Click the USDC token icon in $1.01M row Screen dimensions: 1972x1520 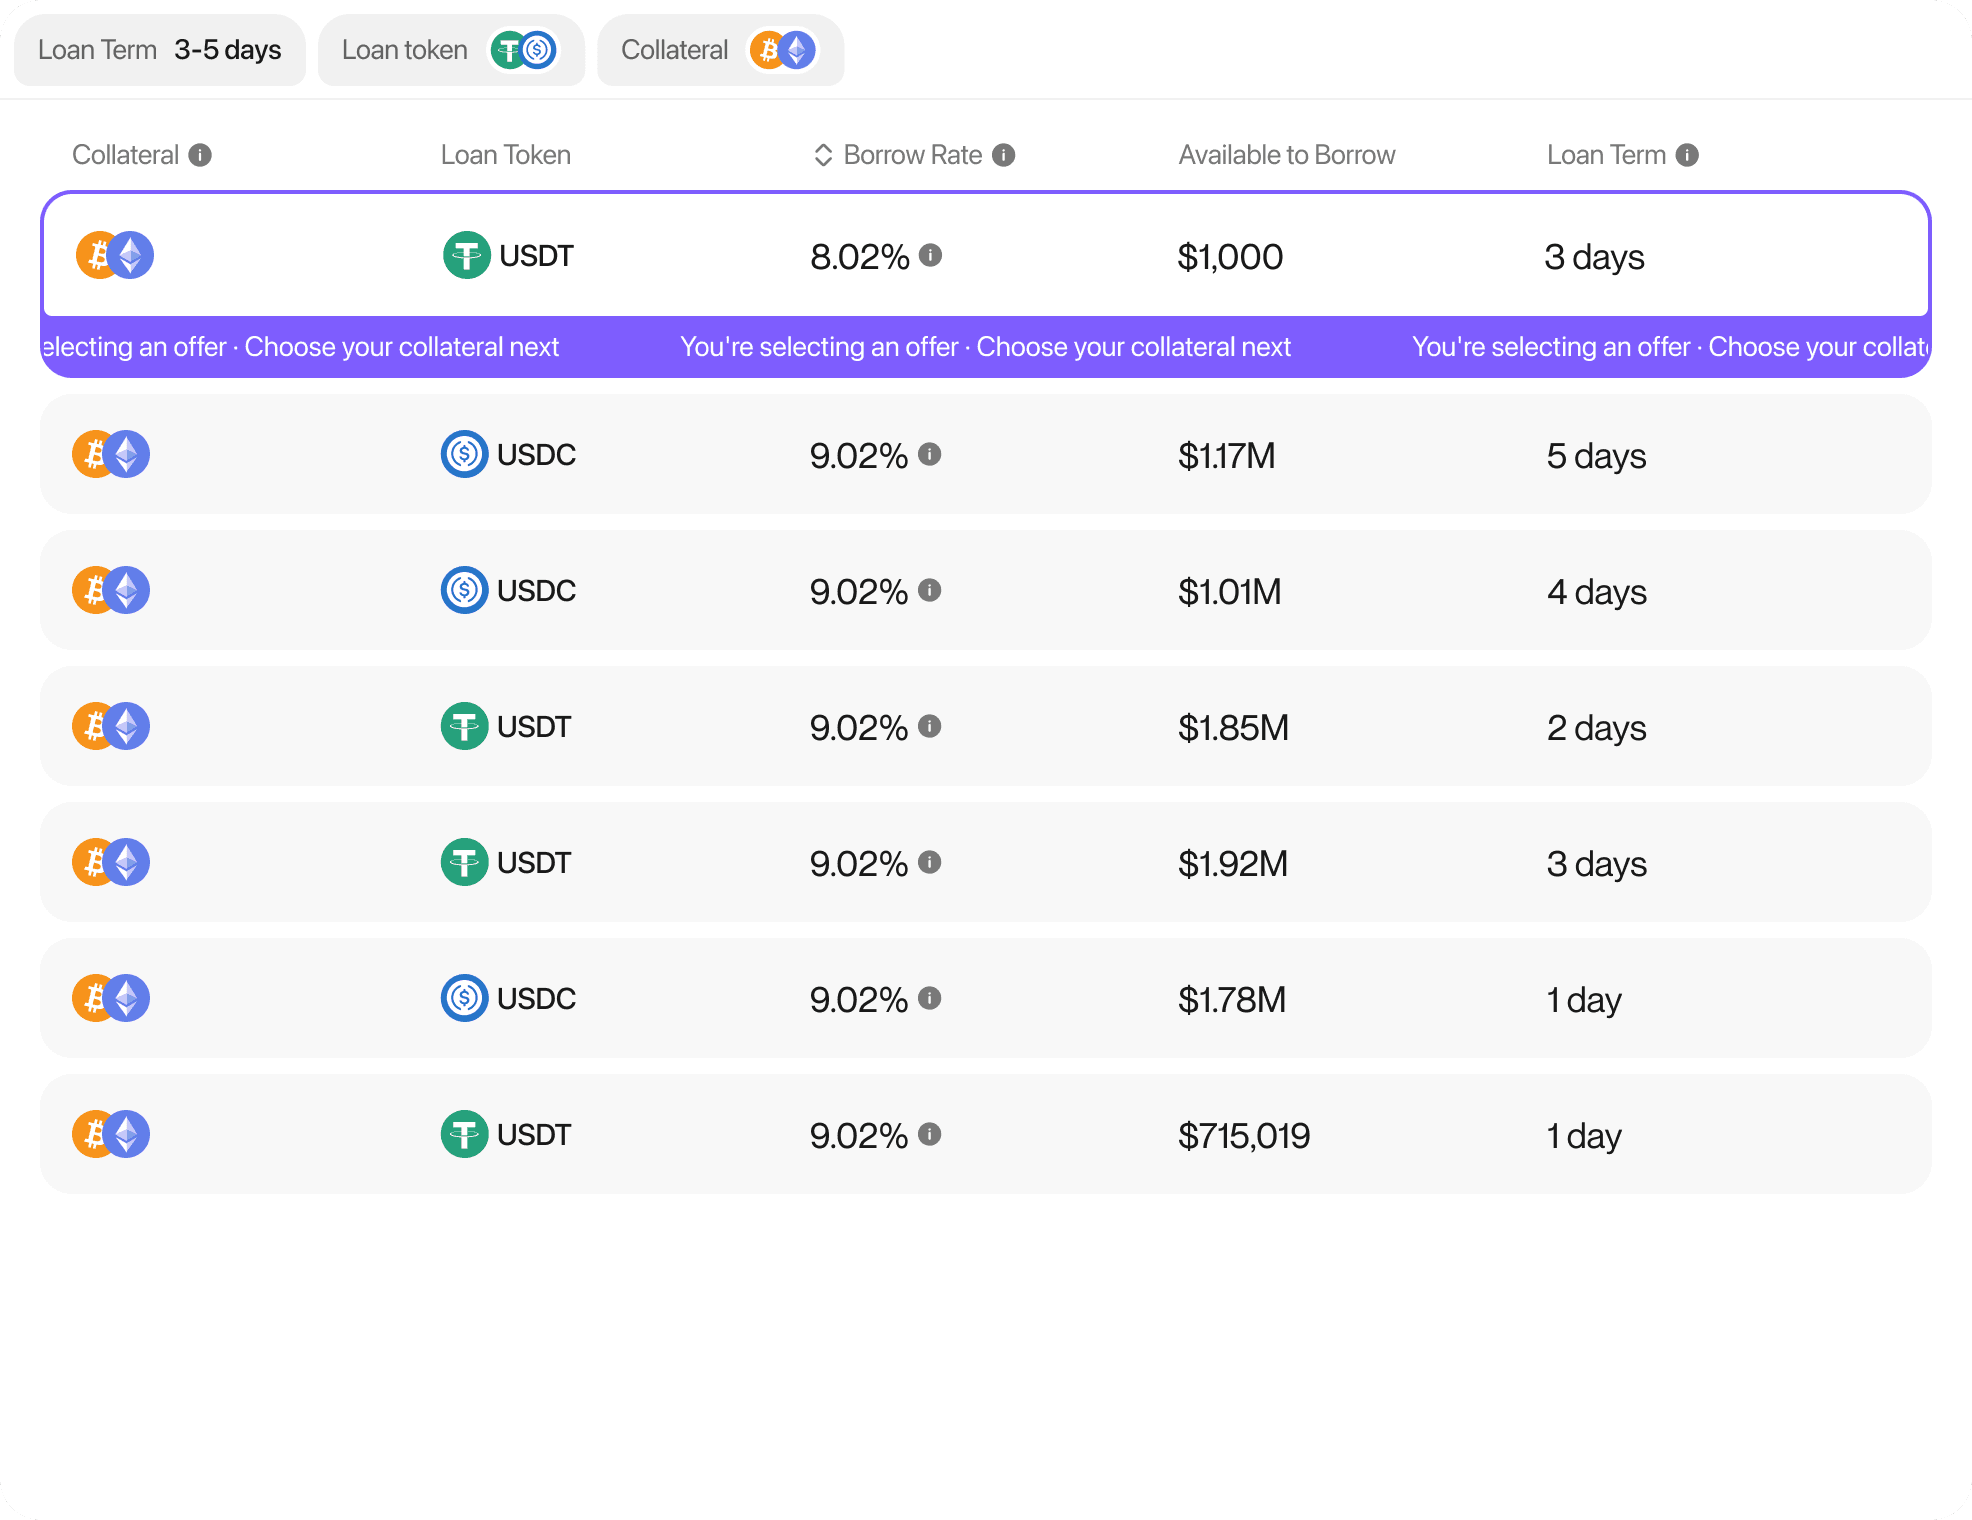coord(465,590)
